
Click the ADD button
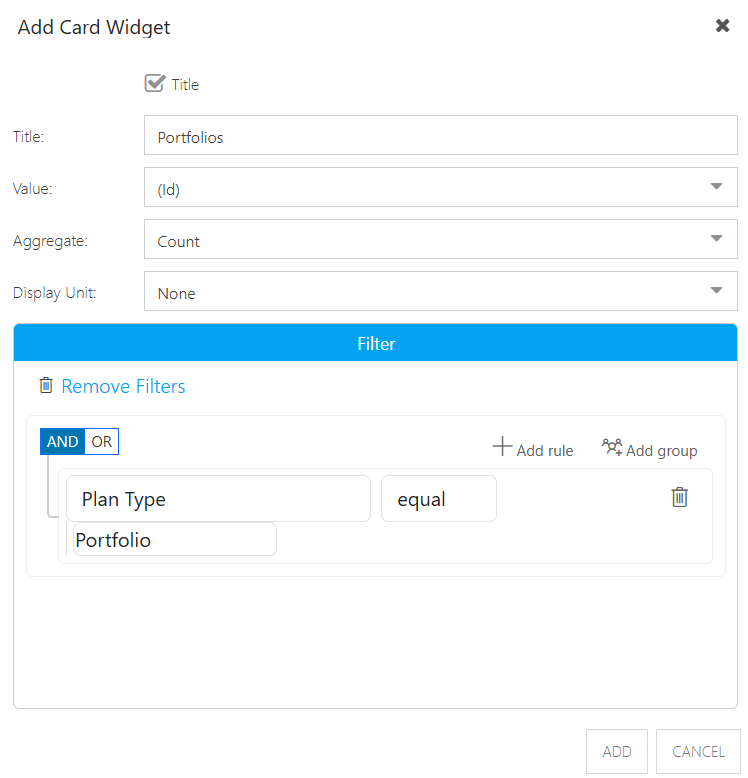[617, 751]
